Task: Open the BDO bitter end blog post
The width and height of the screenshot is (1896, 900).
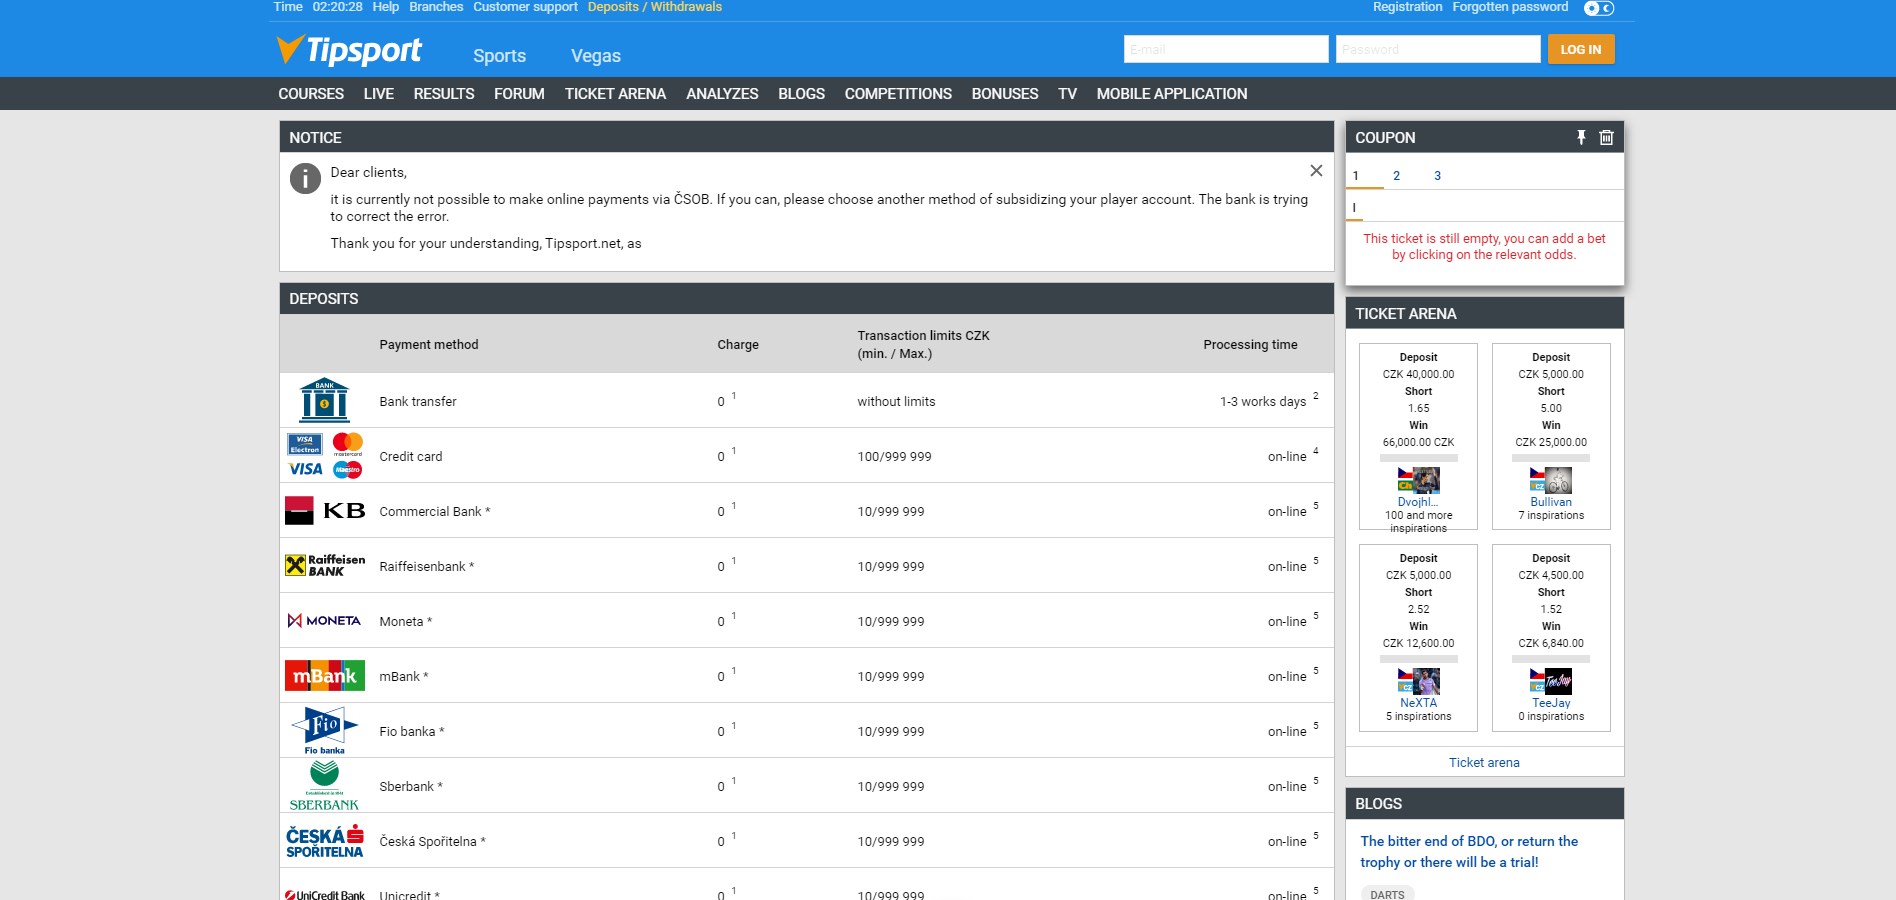Action: [1469, 851]
